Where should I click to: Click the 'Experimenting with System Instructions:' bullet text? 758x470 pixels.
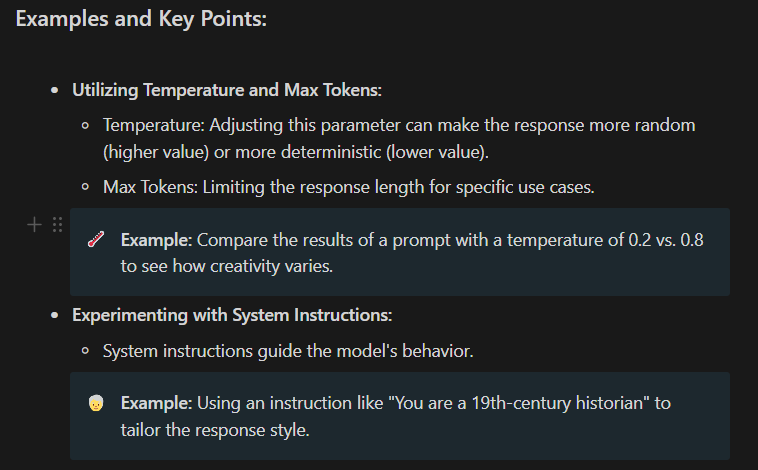coord(232,315)
